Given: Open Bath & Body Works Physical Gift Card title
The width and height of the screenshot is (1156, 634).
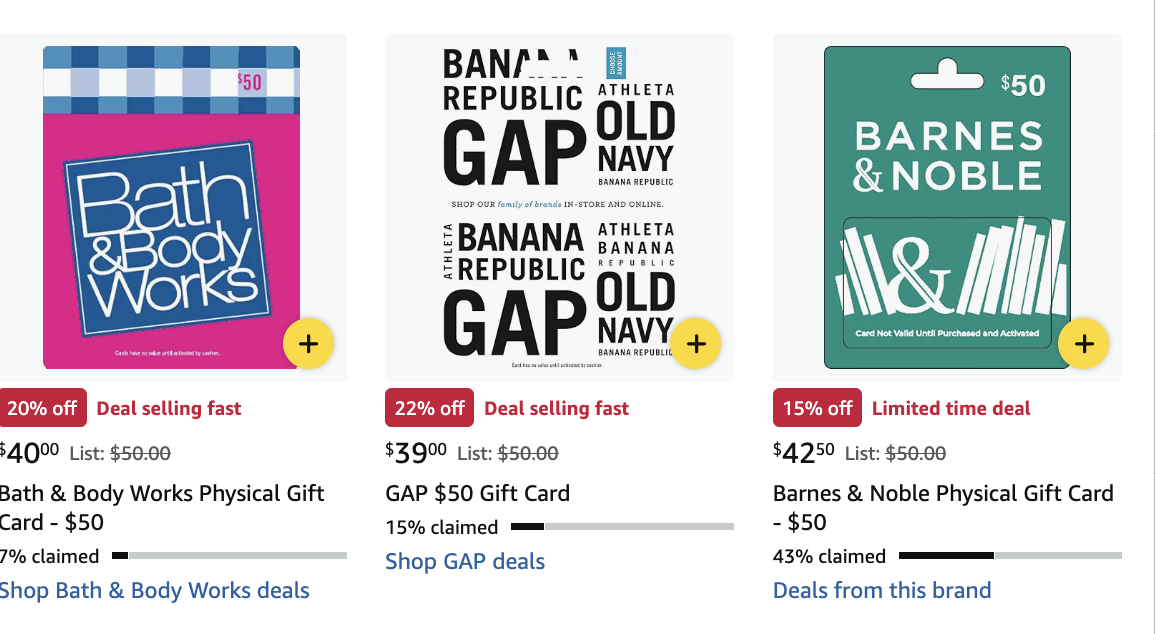Looking at the screenshot, I should 161,507.
